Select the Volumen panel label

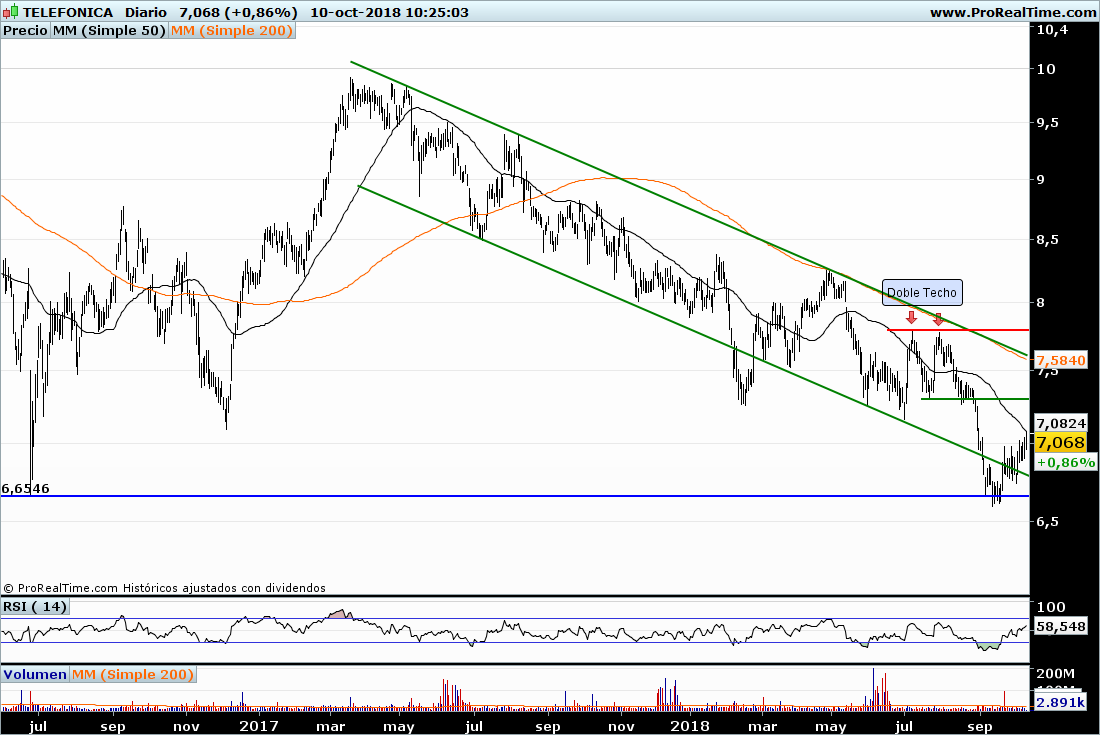[34, 675]
